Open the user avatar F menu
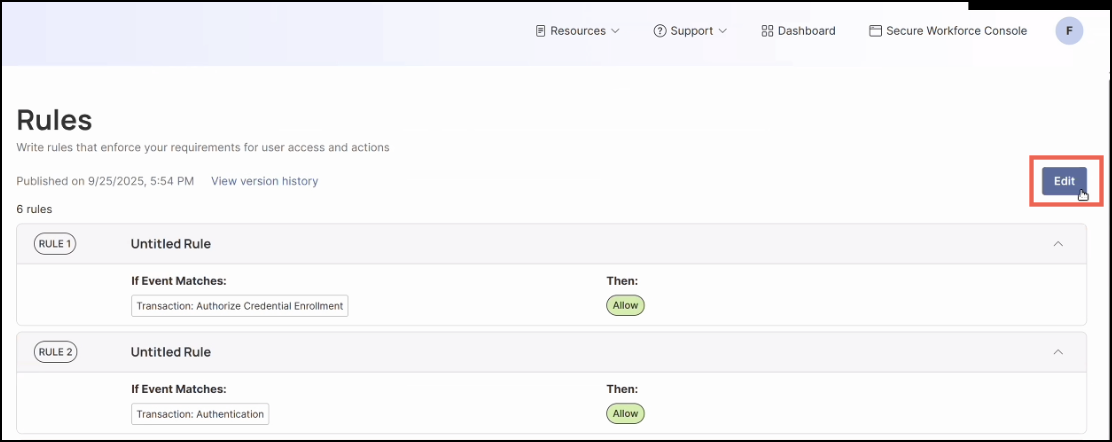The height and width of the screenshot is (442, 1112). click(1069, 31)
